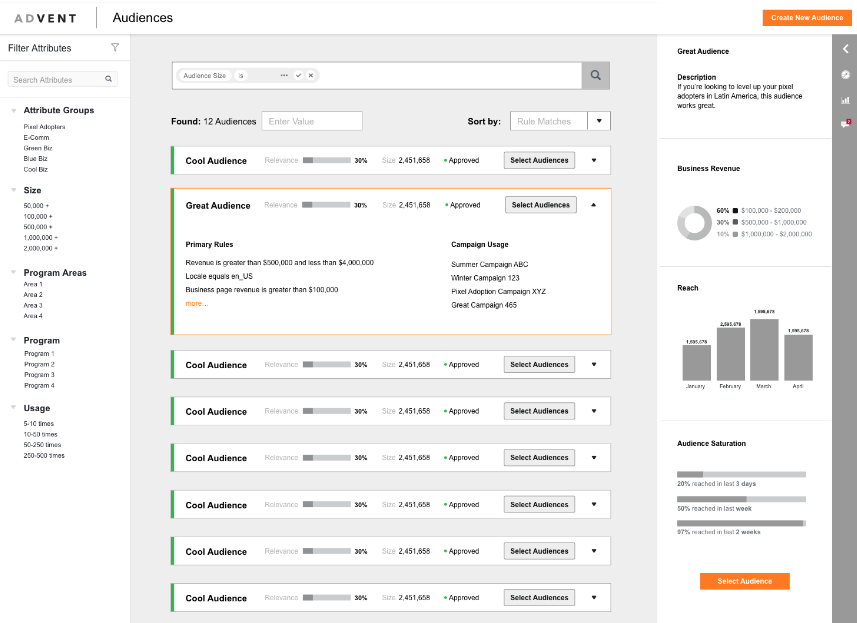The height and width of the screenshot is (623, 857).
Task: Collapse the expanded Great Audience row
Action: pos(593,205)
